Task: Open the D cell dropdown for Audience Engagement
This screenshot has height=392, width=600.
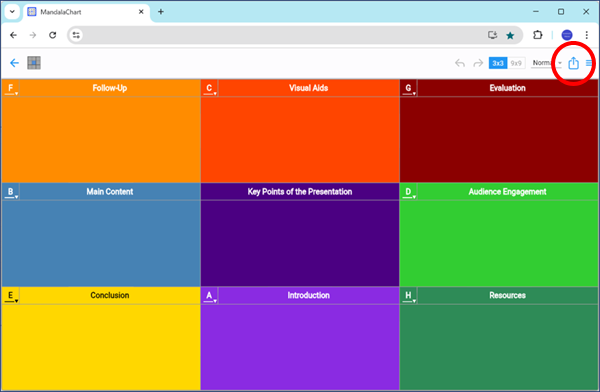Action: [409, 192]
